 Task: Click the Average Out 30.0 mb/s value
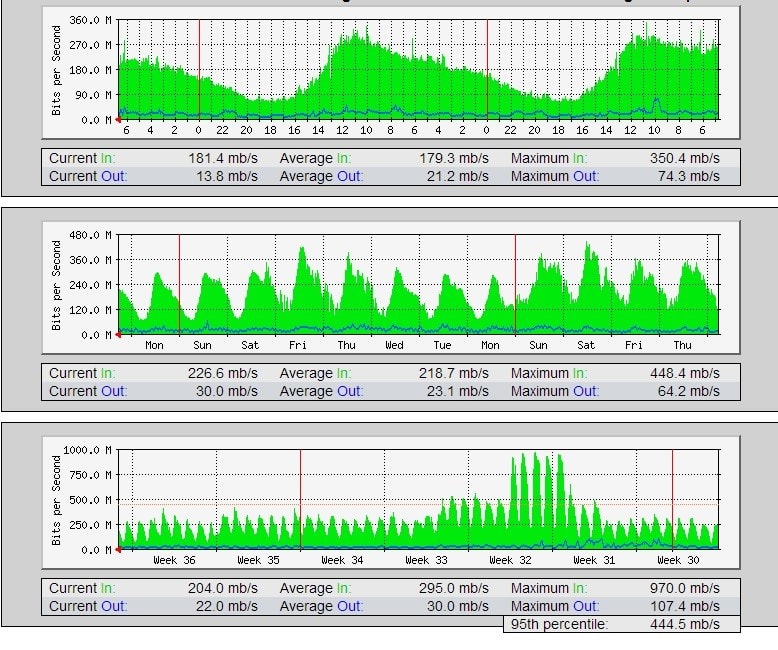pos(461,606)
